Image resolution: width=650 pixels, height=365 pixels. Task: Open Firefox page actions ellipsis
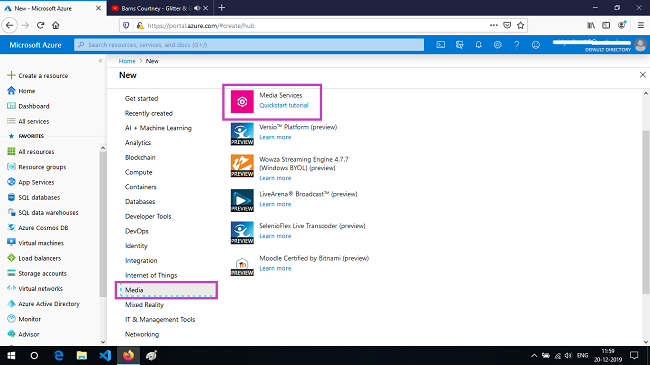pyautogui.click(x=493, y=25)
